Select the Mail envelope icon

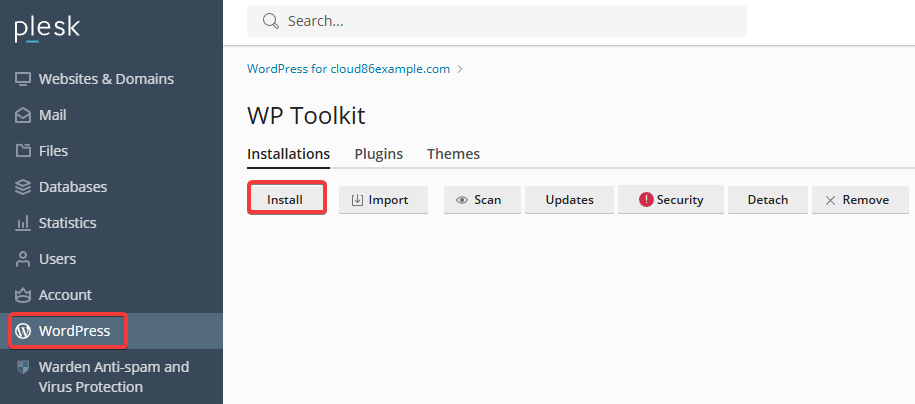click(x=23, y=115)
